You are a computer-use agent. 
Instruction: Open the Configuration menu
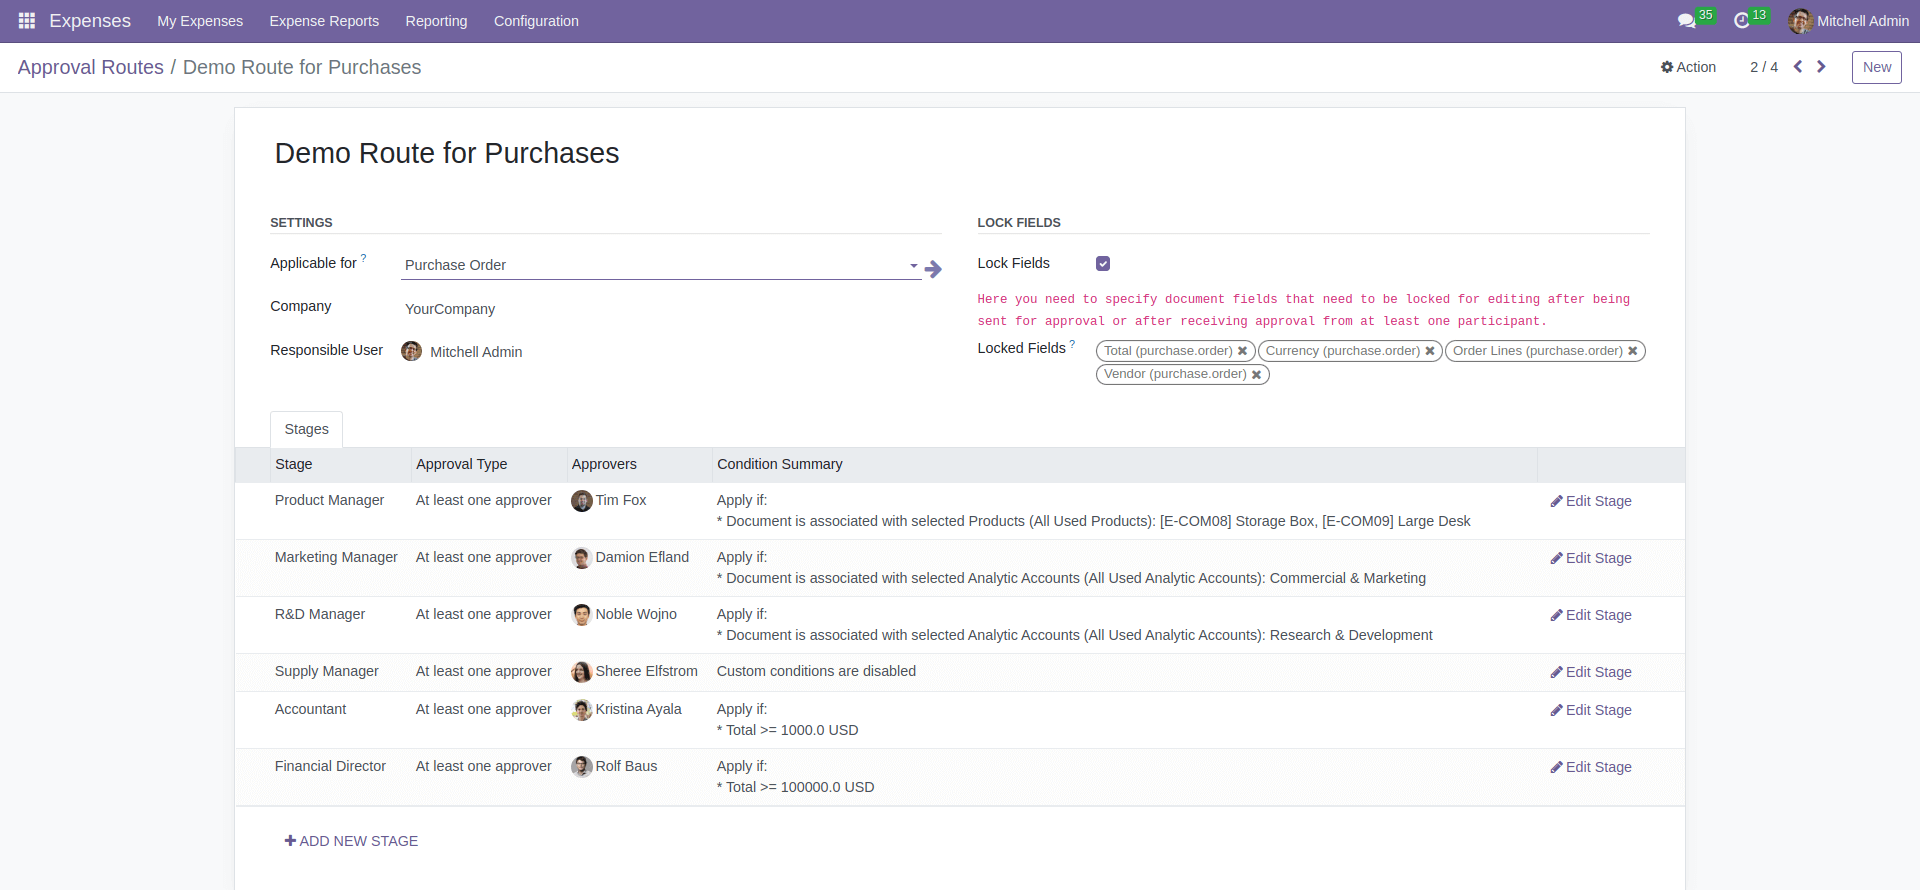click(536, 21)
